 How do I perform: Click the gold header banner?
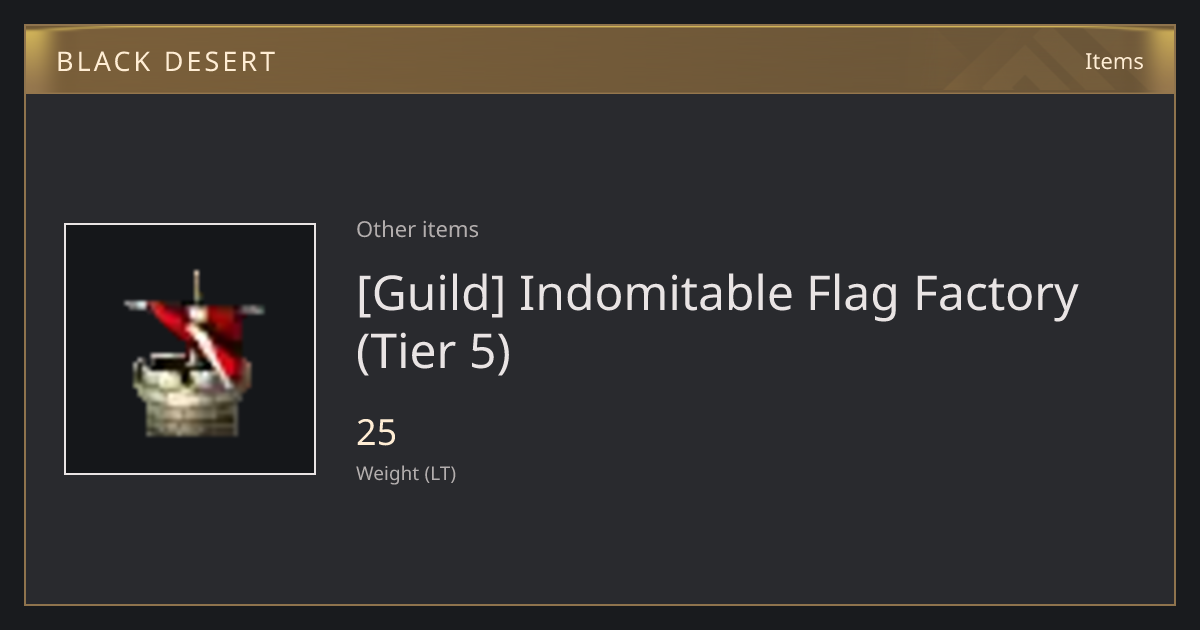tap(600, 60)
